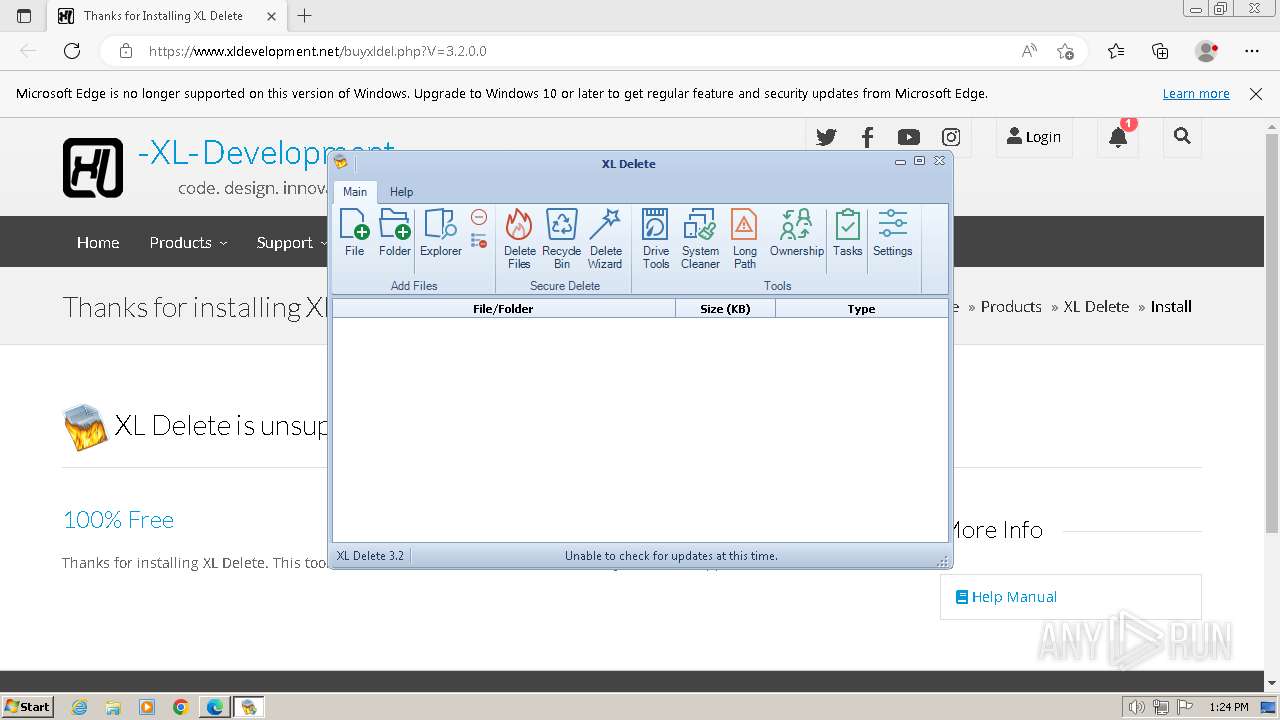Add a file with the File button
The image size is (1280, 720).
pos(354,233)
